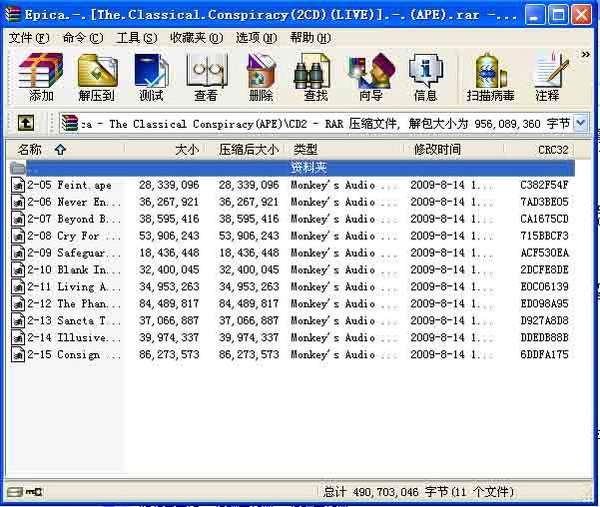
Task: Sort by 名称 column header
Action: (x=66, y=149)
